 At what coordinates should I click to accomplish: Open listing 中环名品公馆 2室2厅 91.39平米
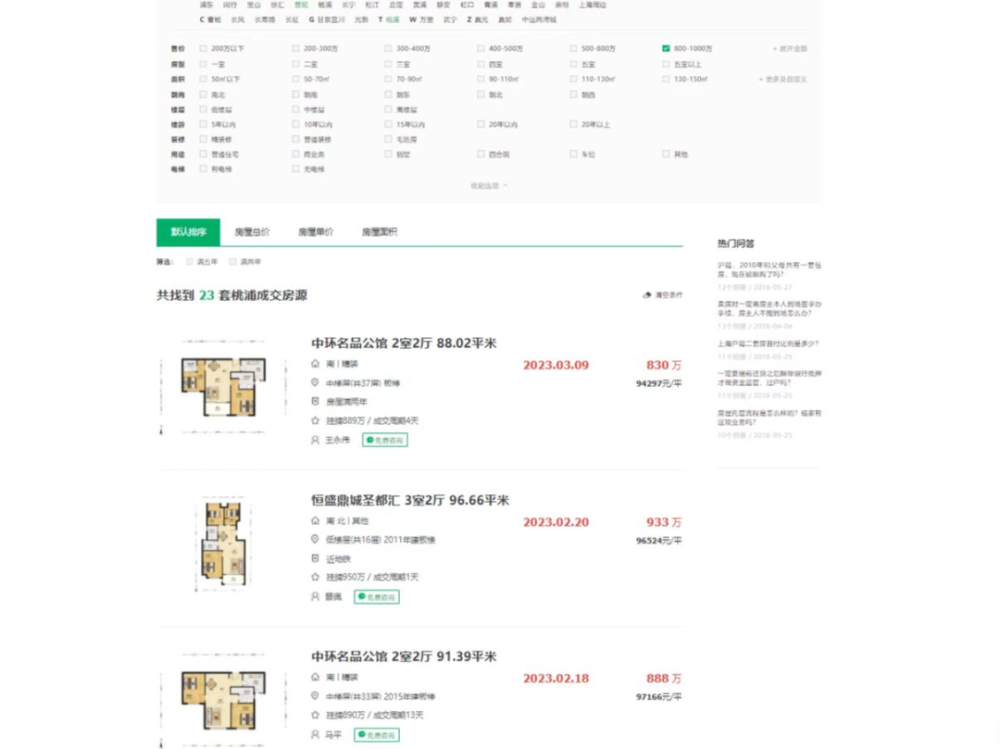click(x=404, y=656)
